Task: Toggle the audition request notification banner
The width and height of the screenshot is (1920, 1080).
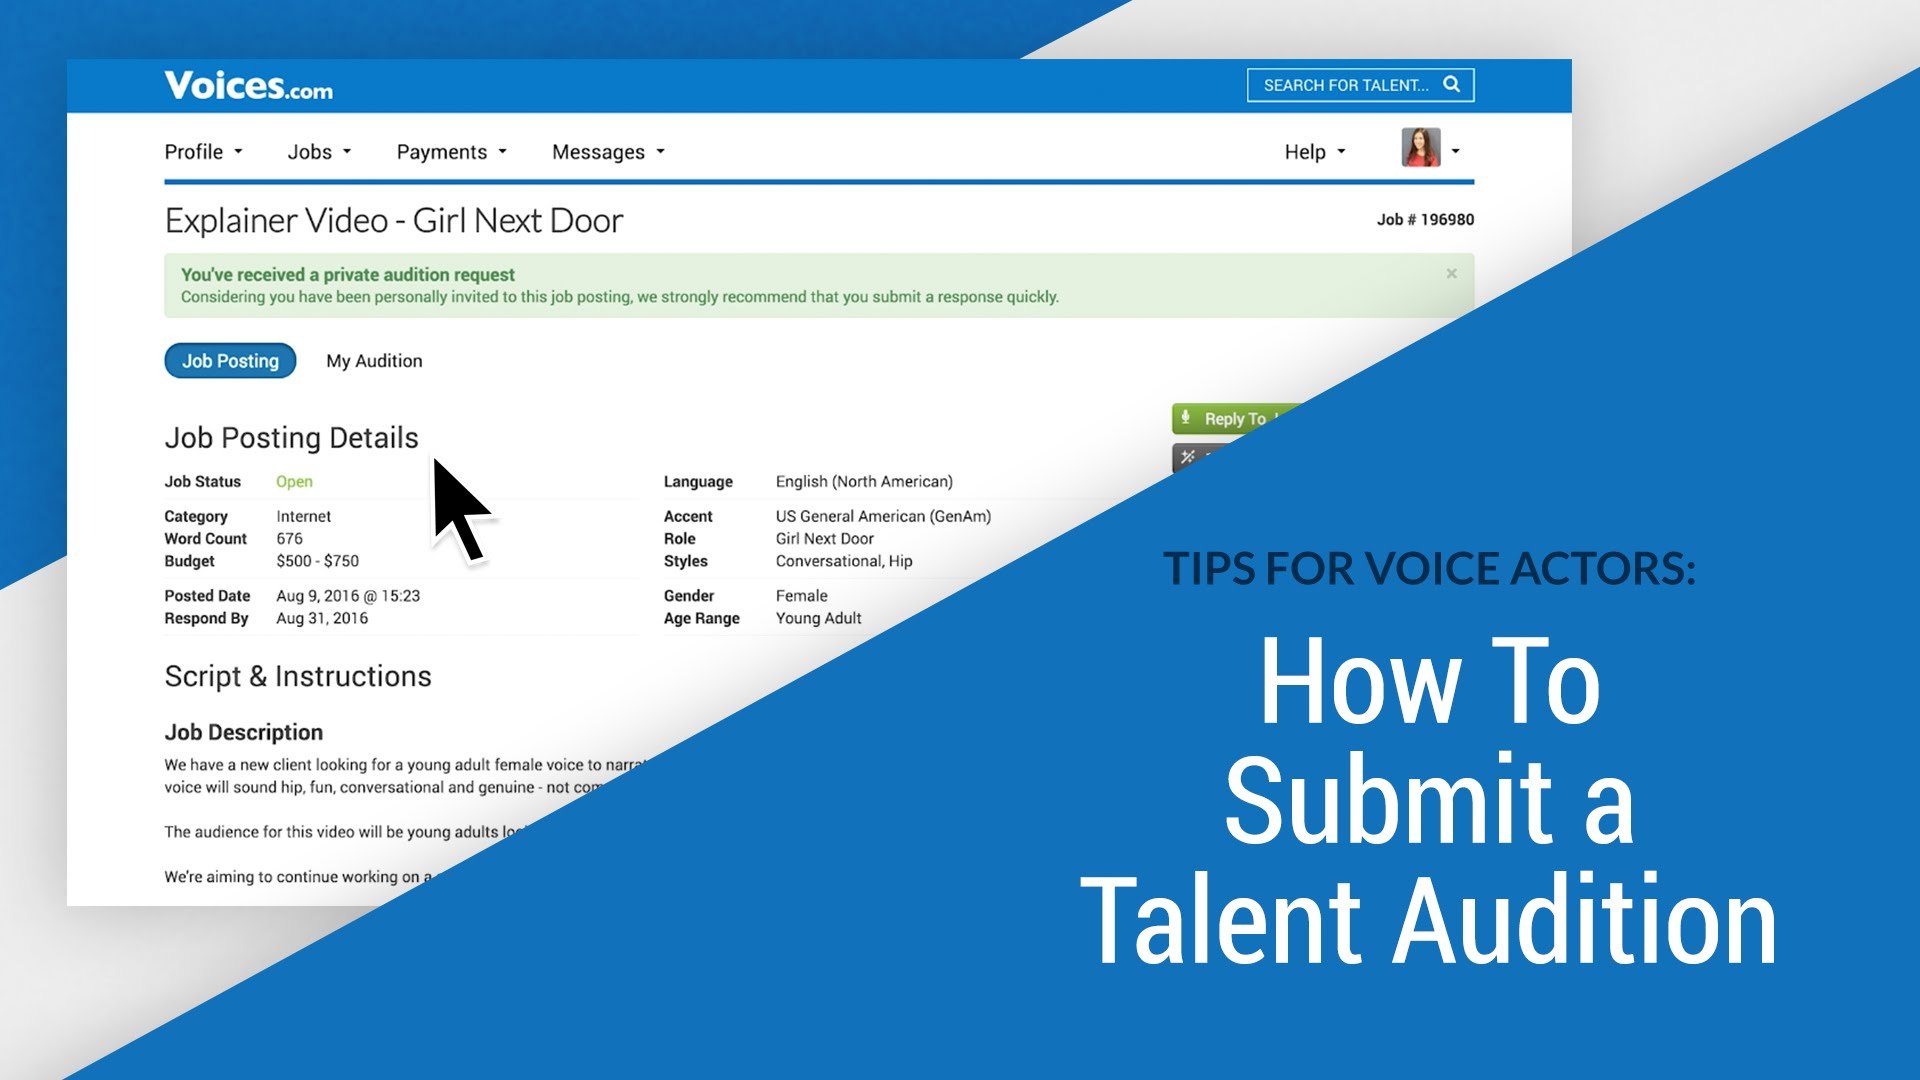Action: 1449,273
